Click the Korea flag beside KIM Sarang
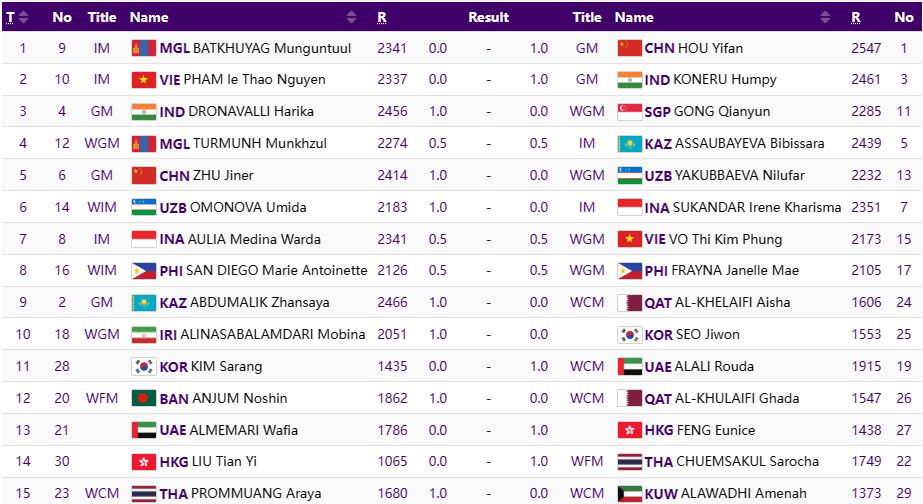The width and height of the screenshot is (923, 504). (x=143, y=366)
